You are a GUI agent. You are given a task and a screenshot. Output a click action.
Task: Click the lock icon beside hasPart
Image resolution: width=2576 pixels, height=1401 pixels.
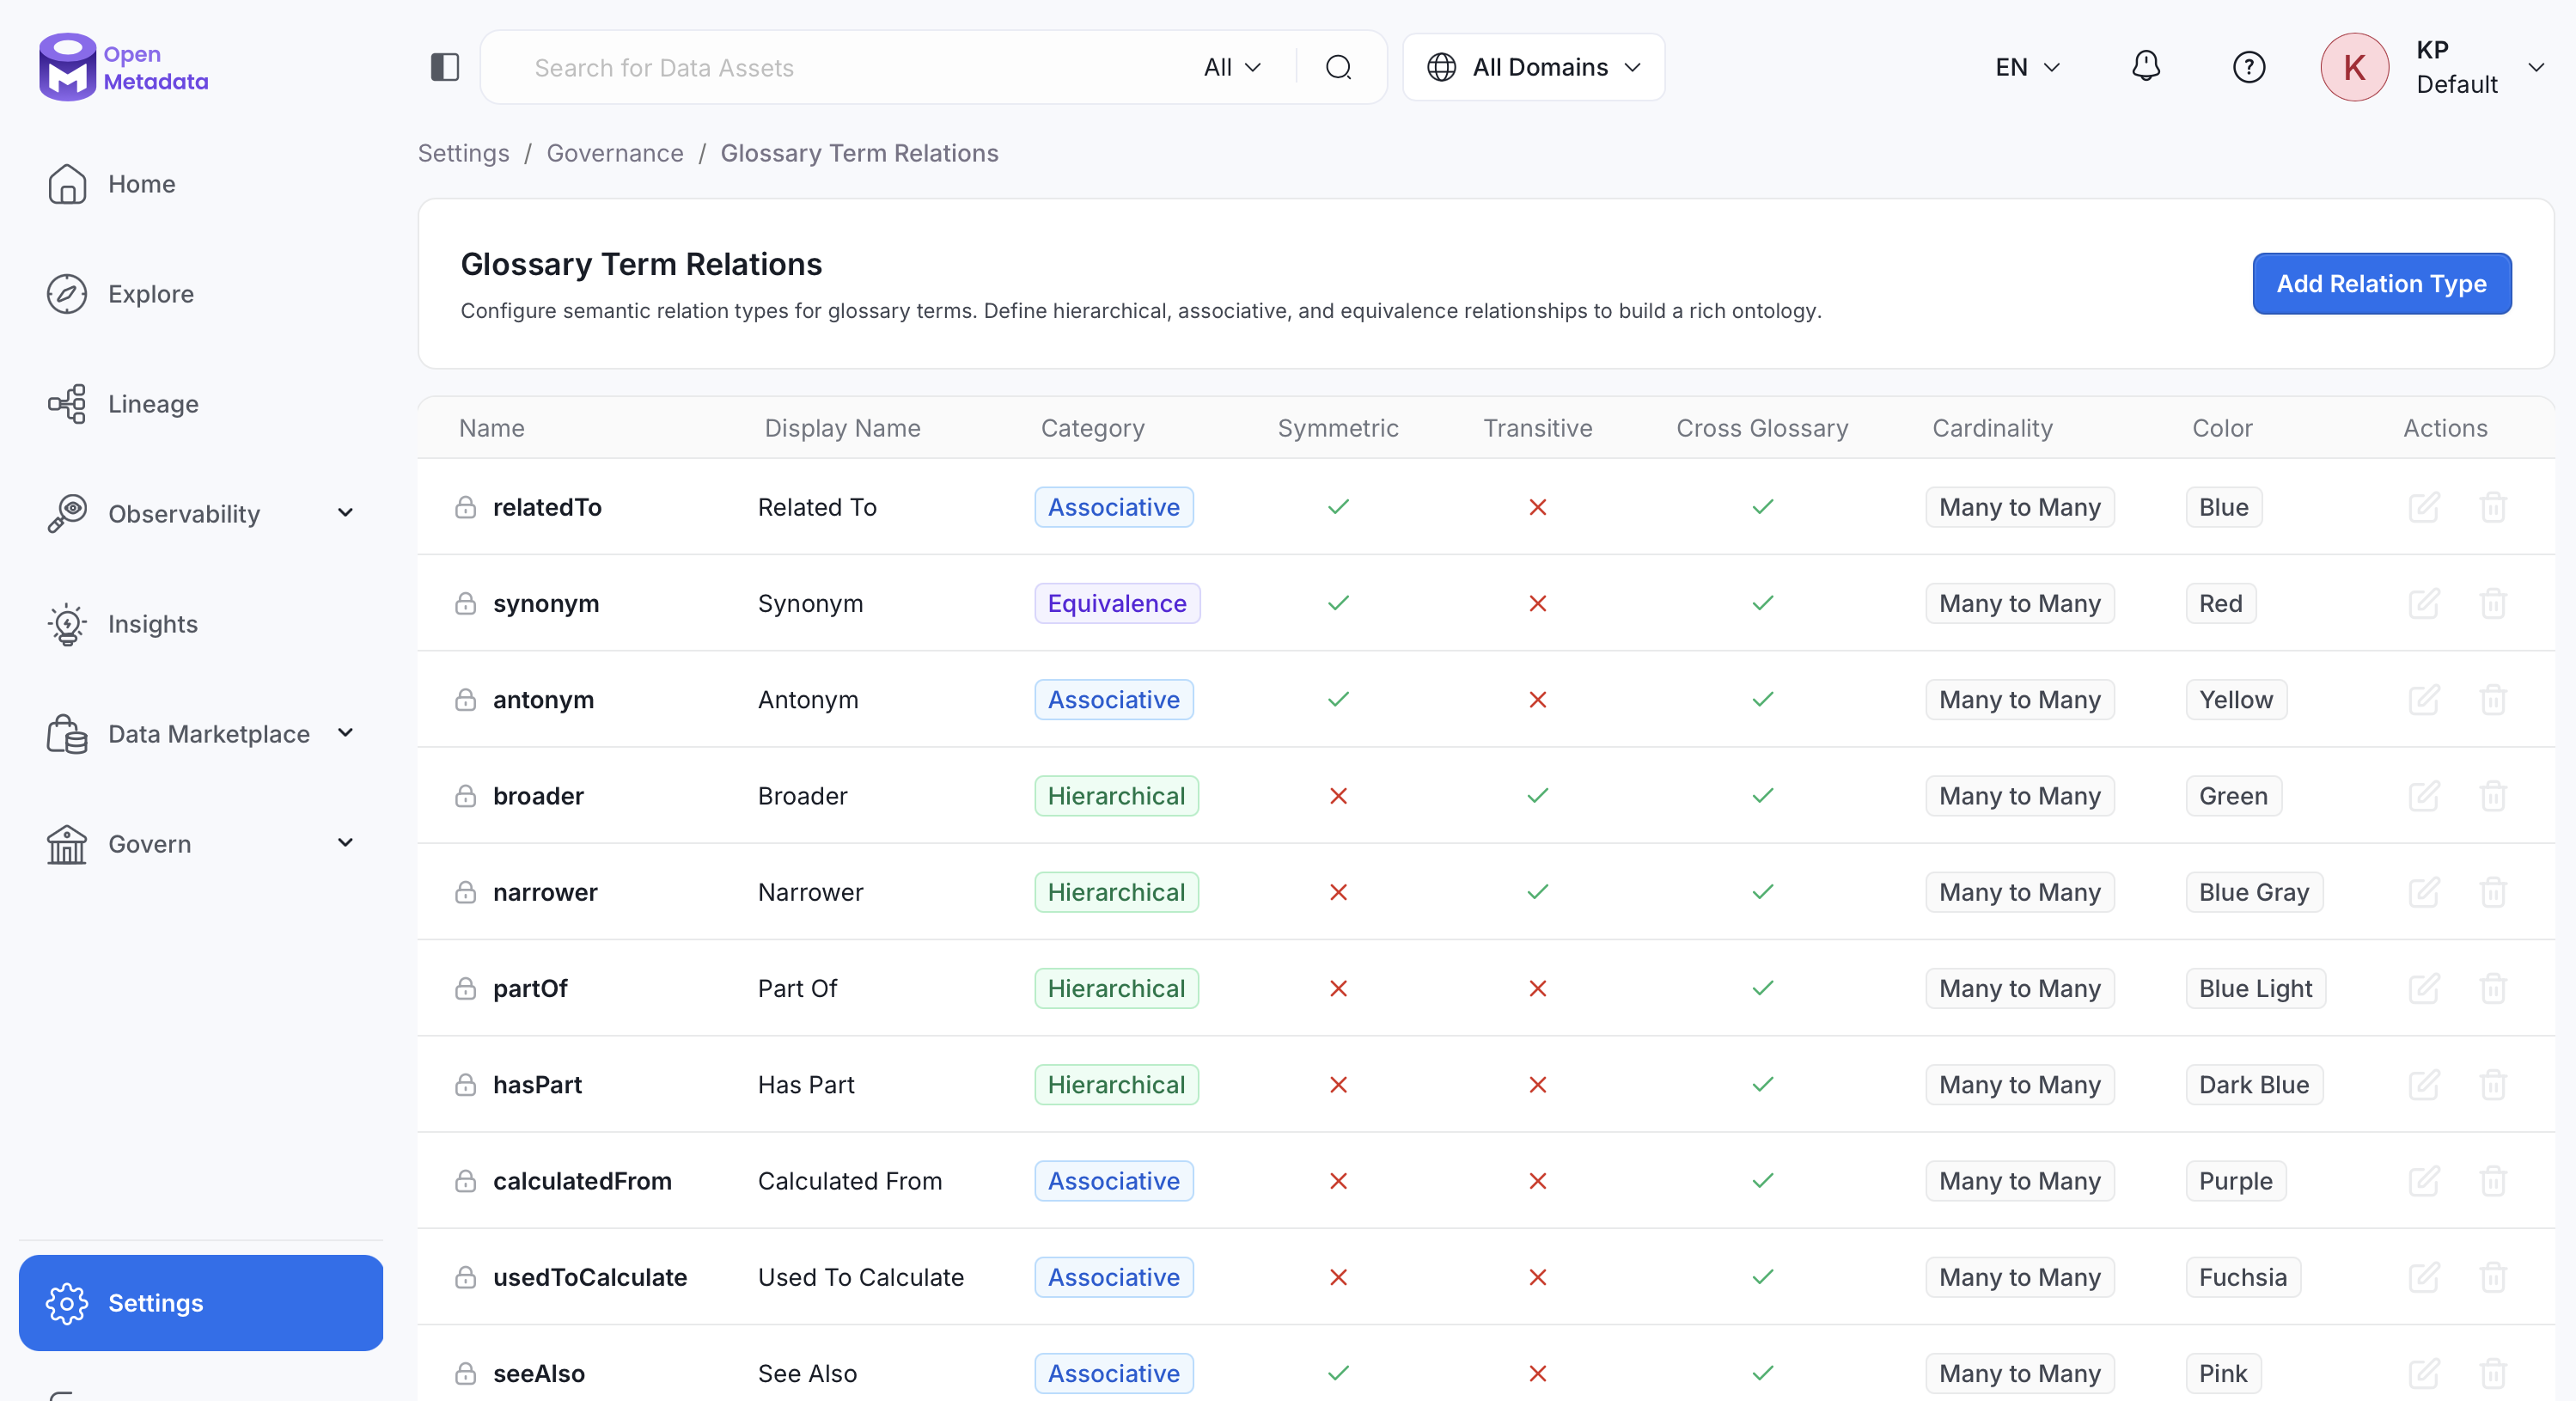tap(465, 1084)
